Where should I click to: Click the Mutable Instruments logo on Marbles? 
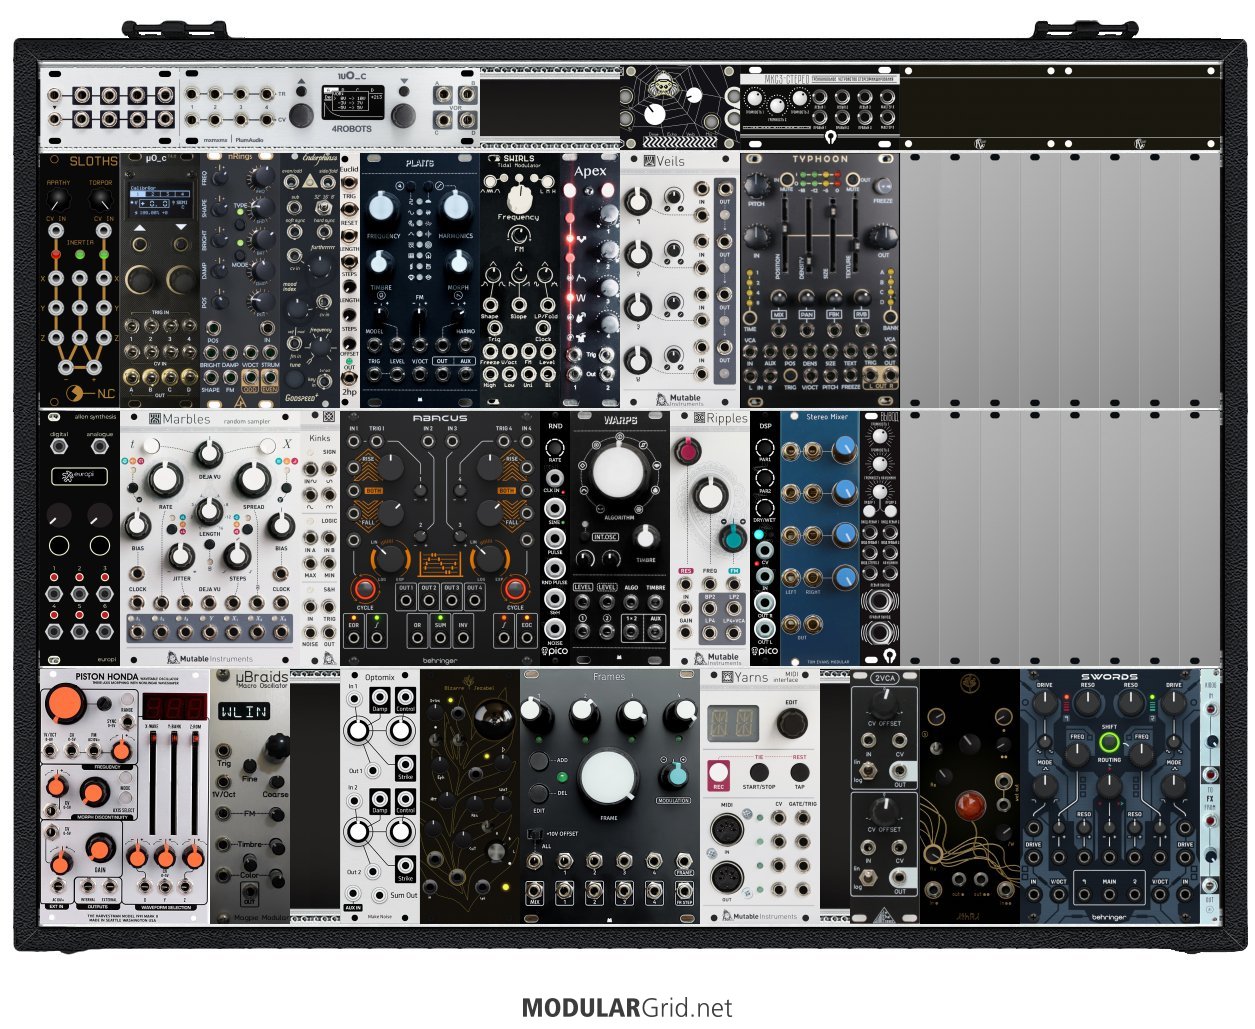pyautogui.click(x=210, y=658)
